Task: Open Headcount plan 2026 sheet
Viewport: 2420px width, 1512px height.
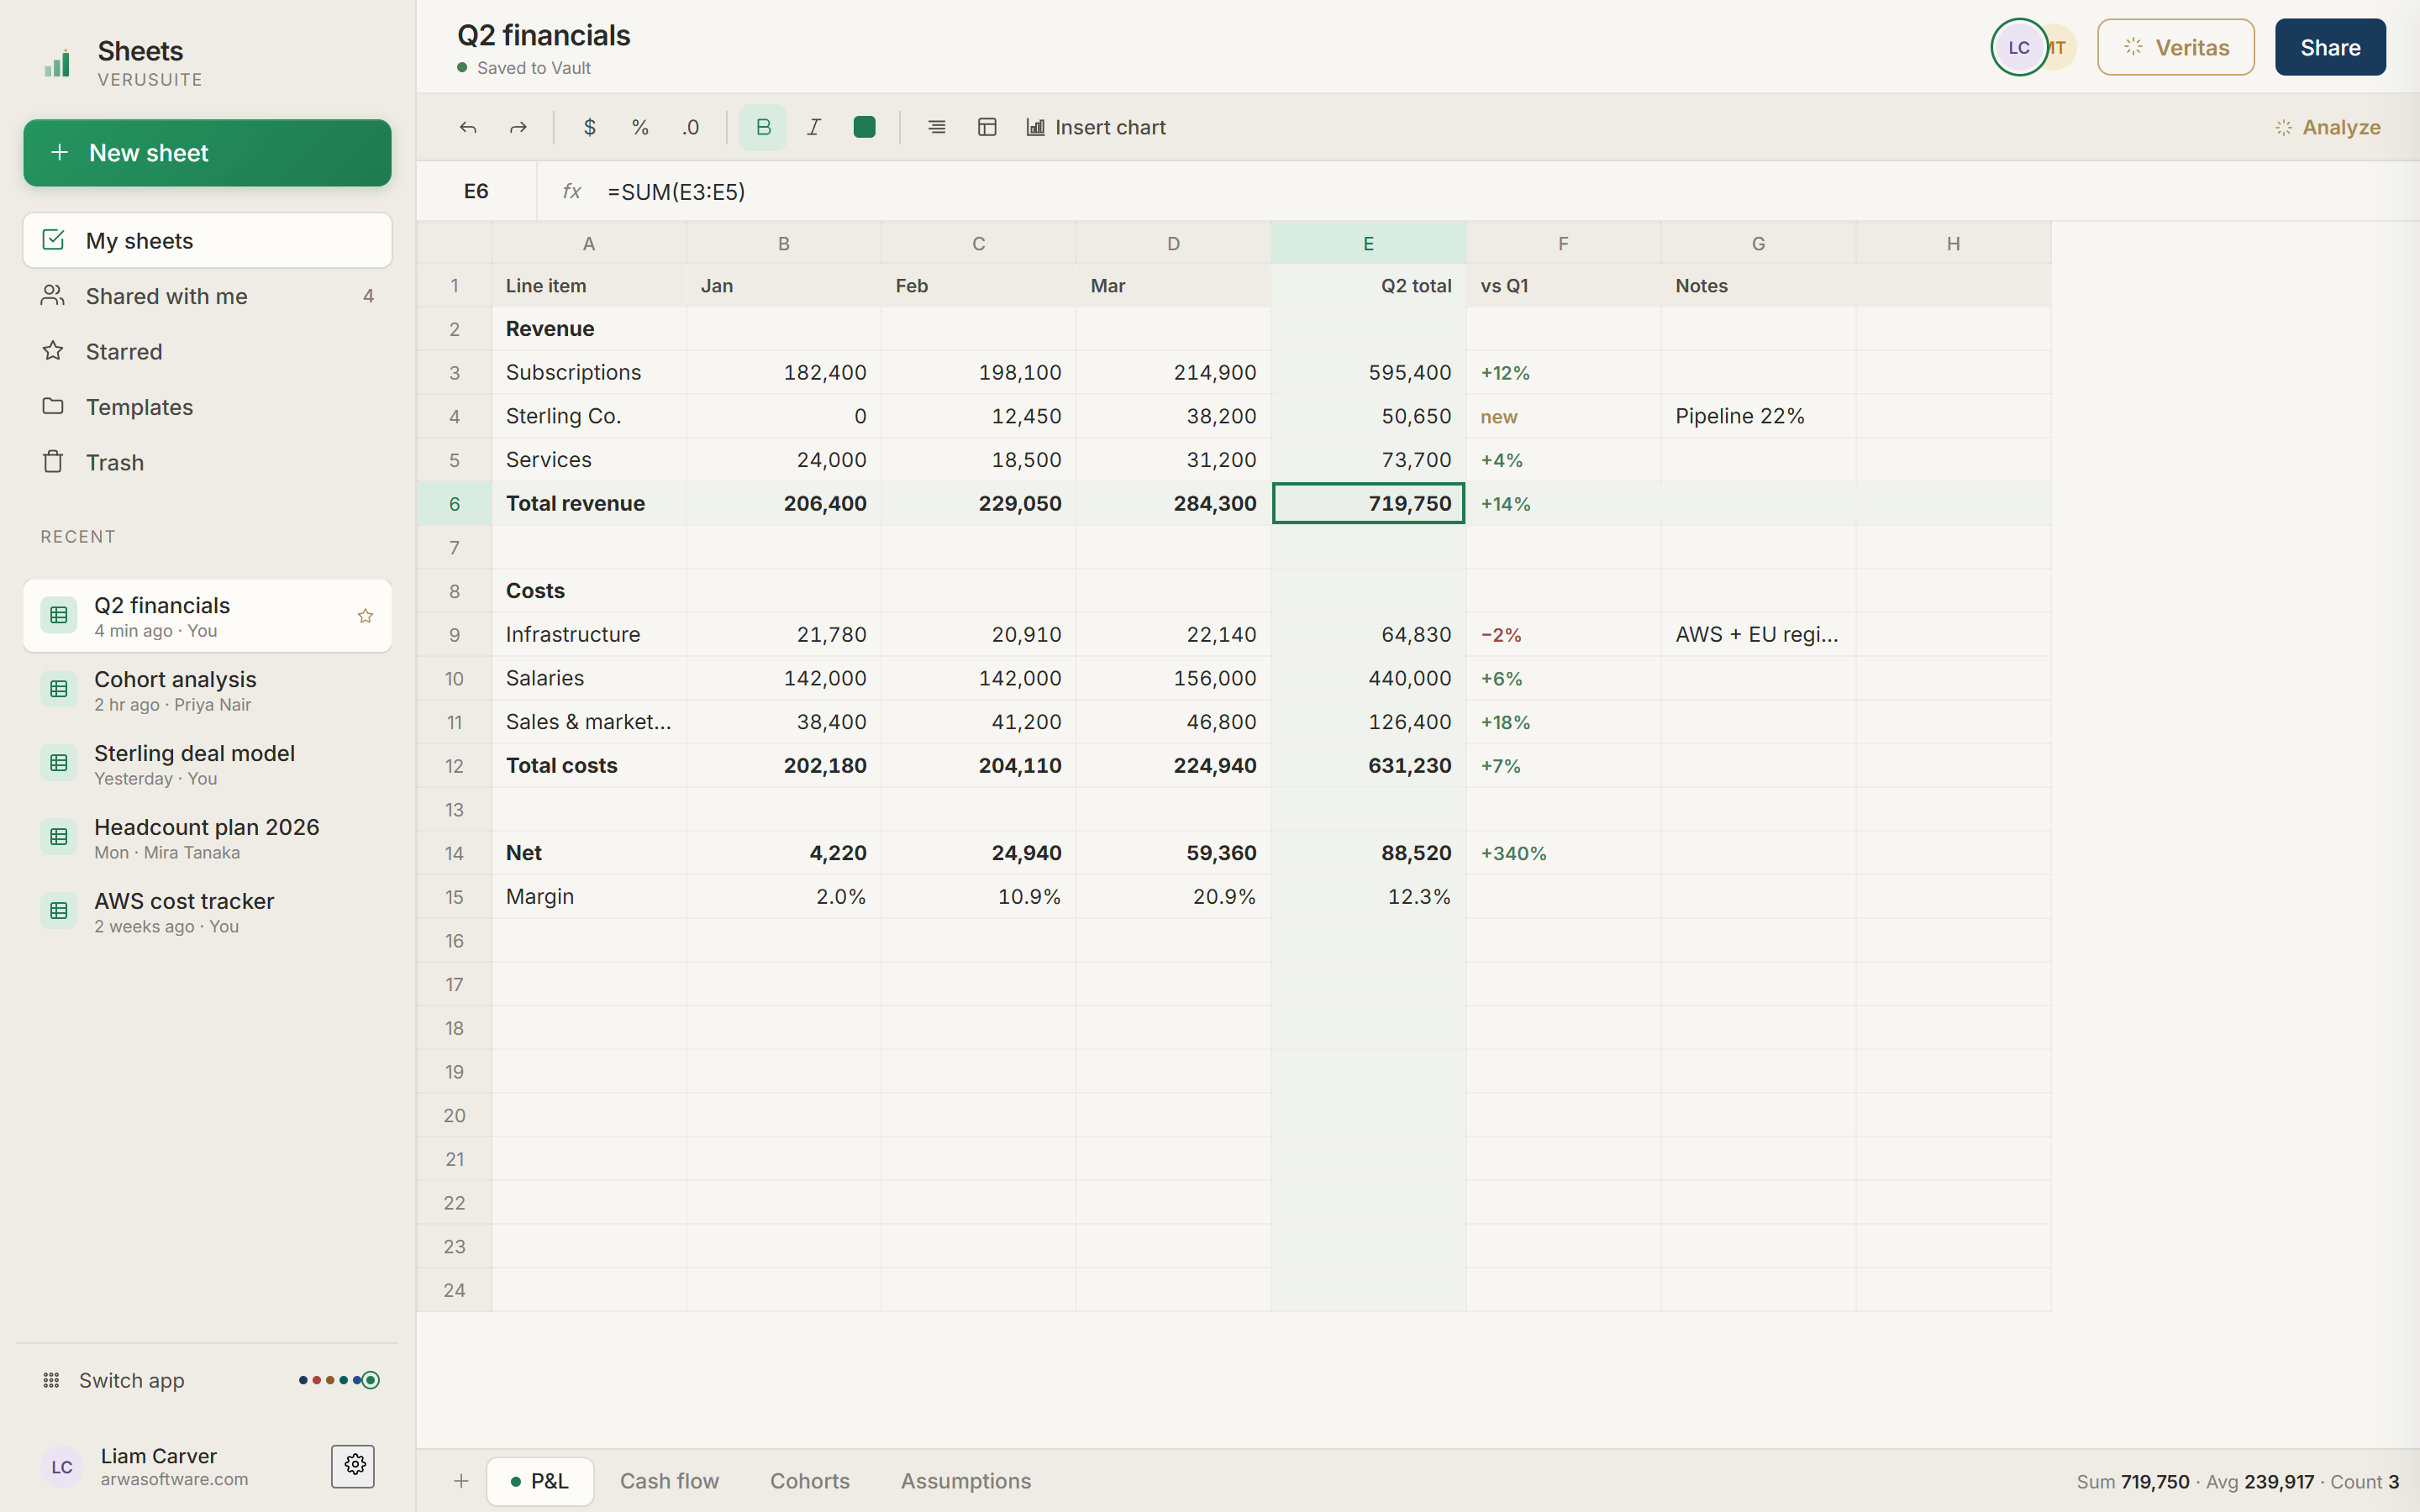Action: (x=207, y=838)
